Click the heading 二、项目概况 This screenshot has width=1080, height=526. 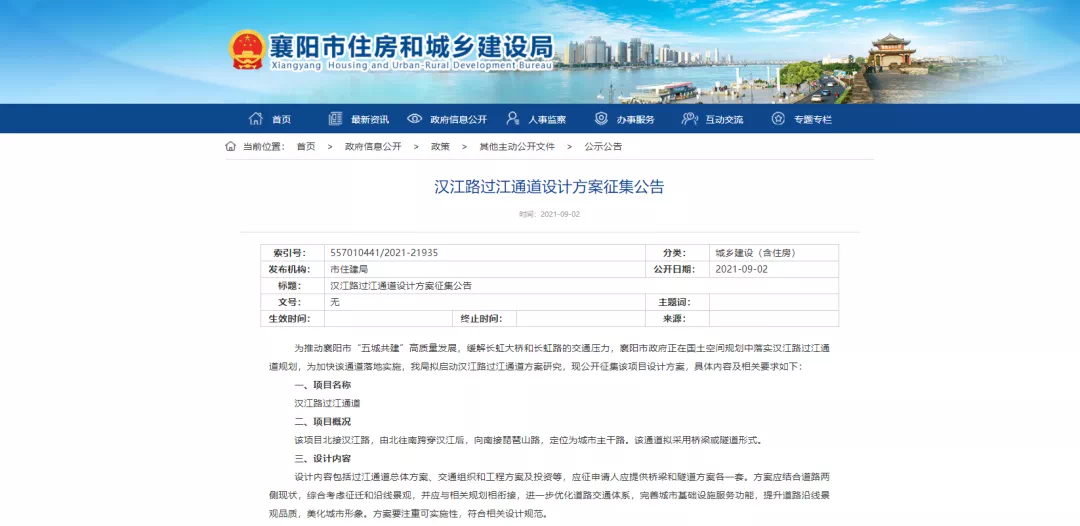pyautogui.click(x=322, y=421)
